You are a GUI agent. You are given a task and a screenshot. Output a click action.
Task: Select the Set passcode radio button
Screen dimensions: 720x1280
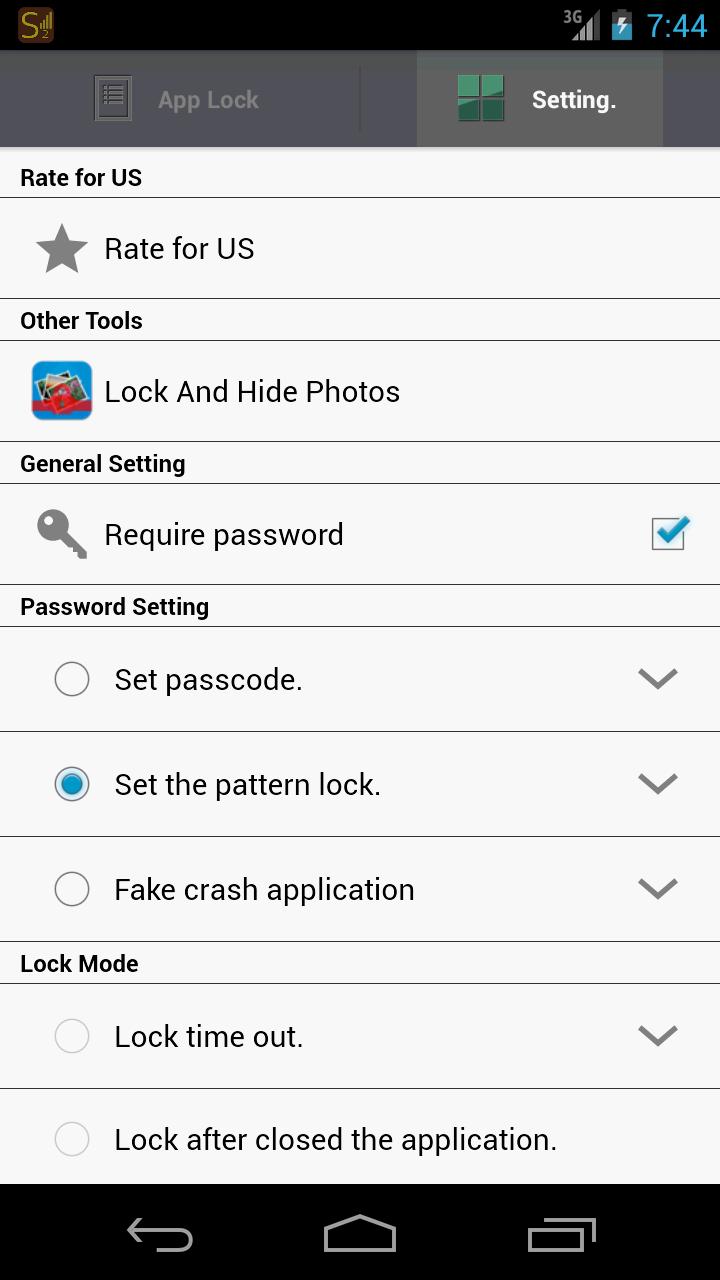72,679
